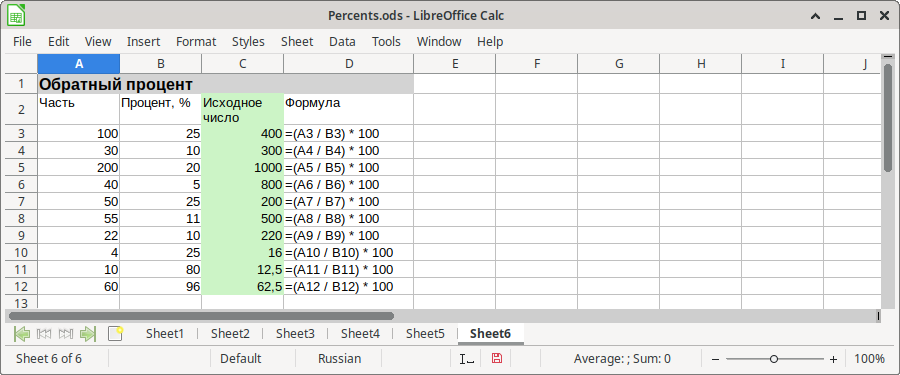Switch to Sheet1 tab
The height and width of the screenshot is (375, 900).
tap(165, 333)
